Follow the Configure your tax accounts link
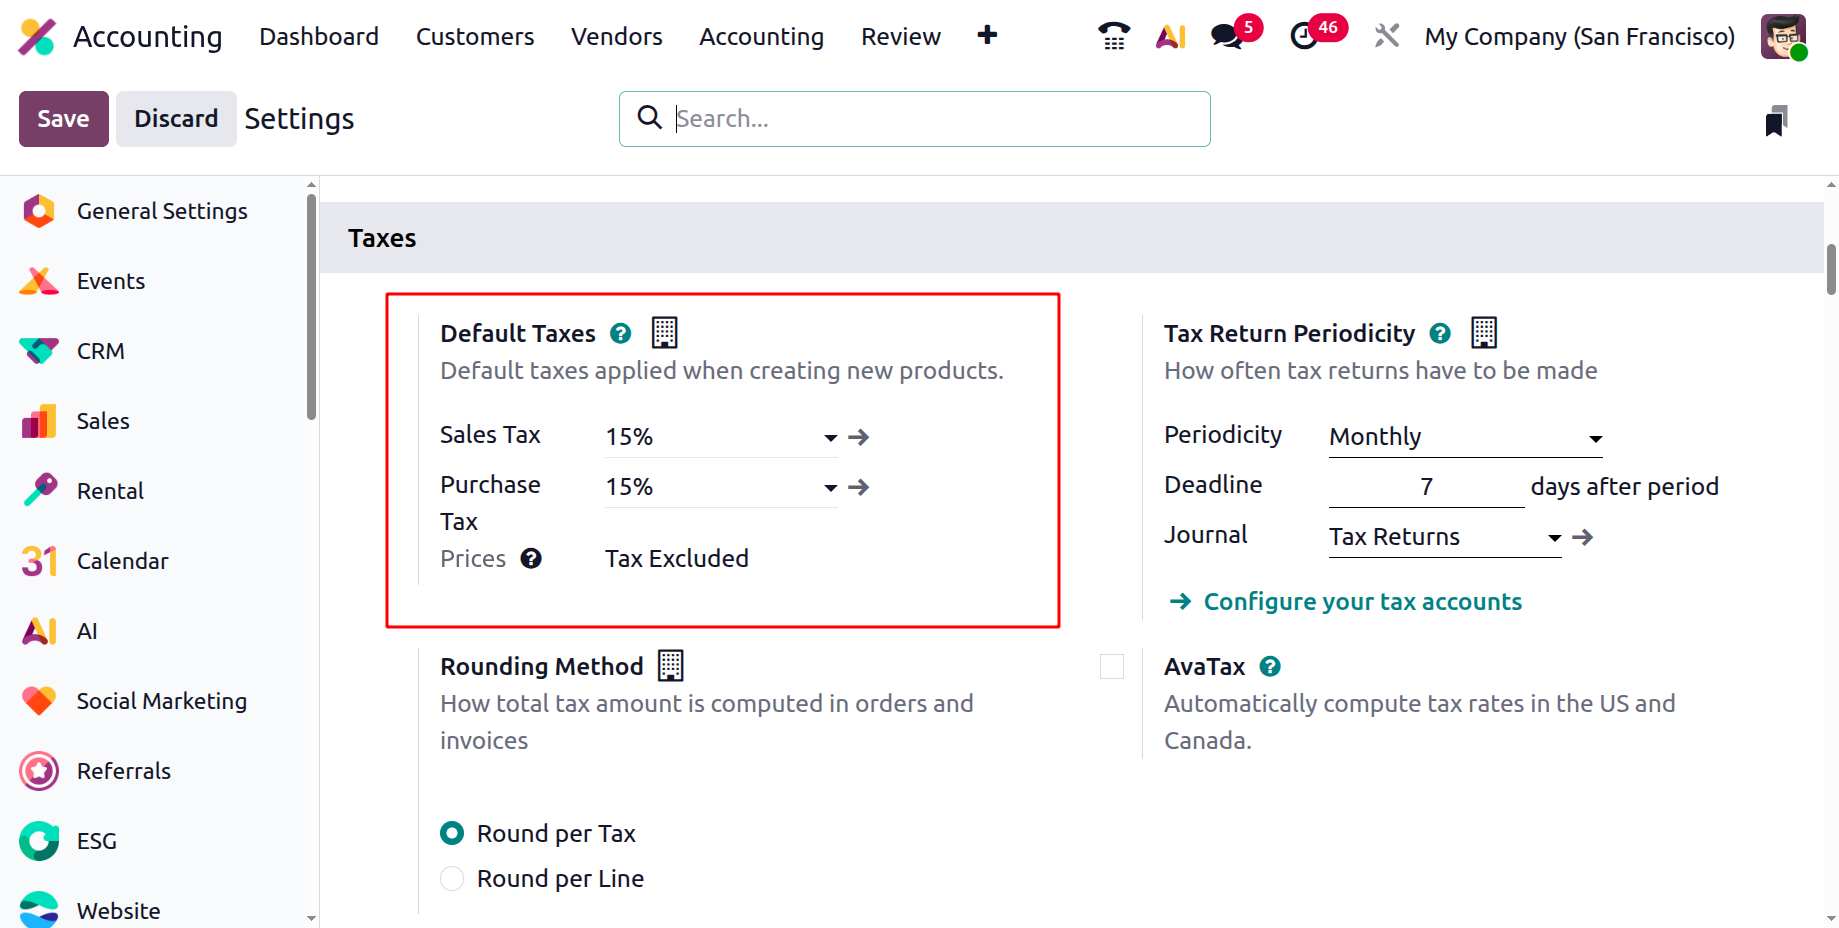 (1362, 601)
